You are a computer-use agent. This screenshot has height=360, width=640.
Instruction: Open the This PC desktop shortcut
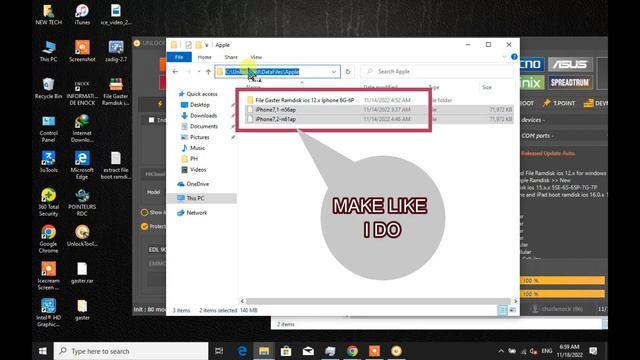pos(49,51)
